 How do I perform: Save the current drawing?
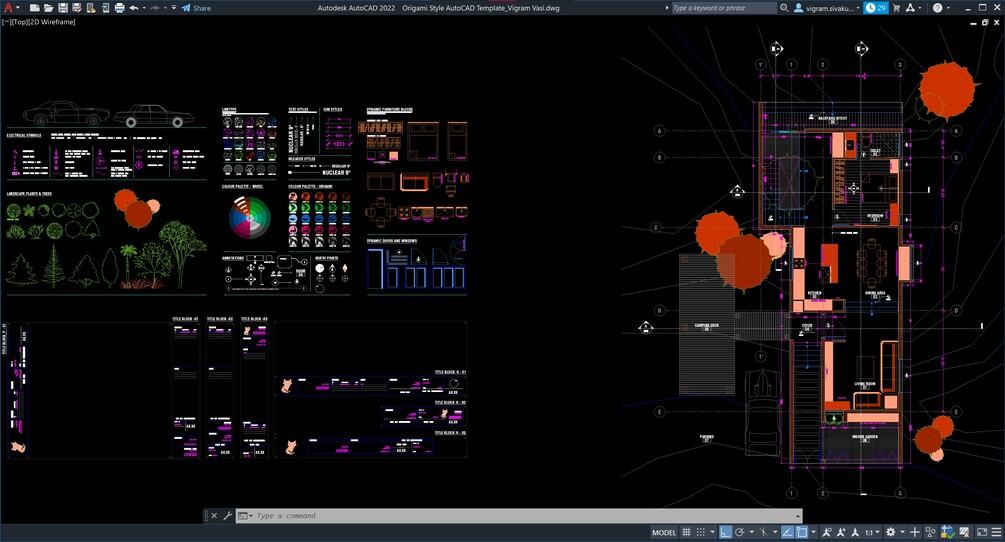tap(63, 8)
